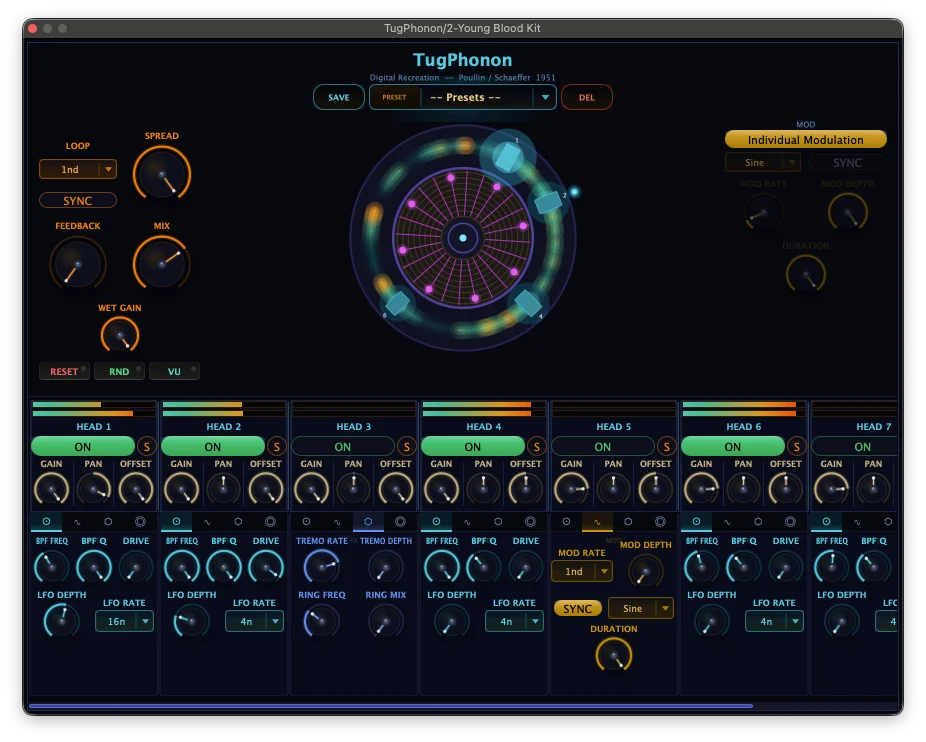Image resolution: width=926 pixels, height=742 pixels.
Task: Select the rings icon on Head 1
Action: tap(139, 521)
